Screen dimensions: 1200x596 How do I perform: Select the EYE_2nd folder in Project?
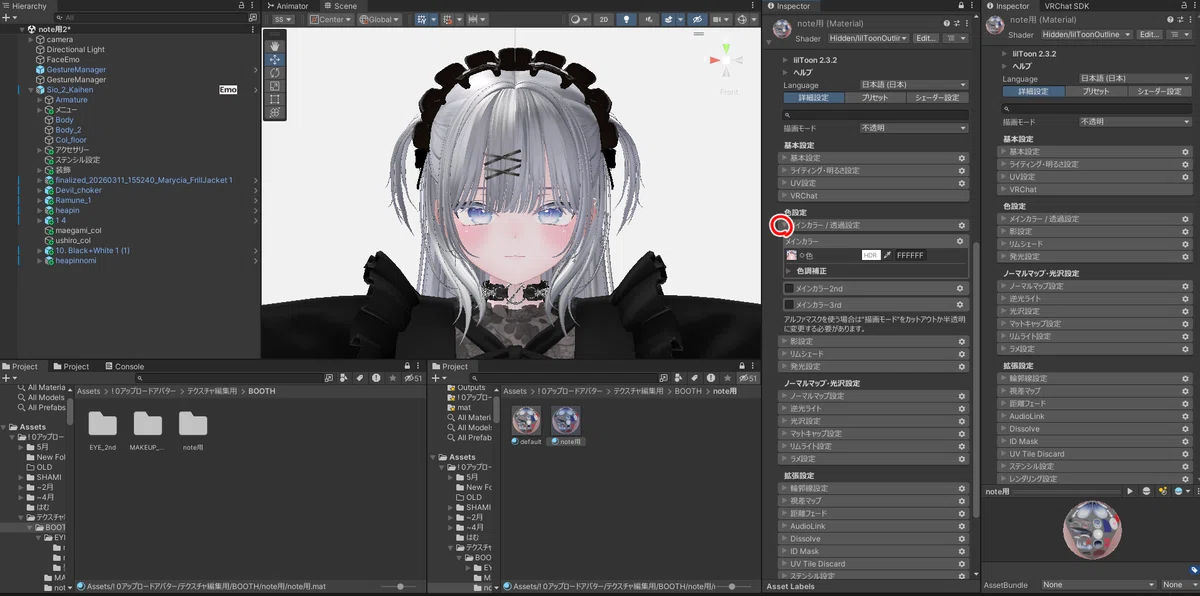102,423
